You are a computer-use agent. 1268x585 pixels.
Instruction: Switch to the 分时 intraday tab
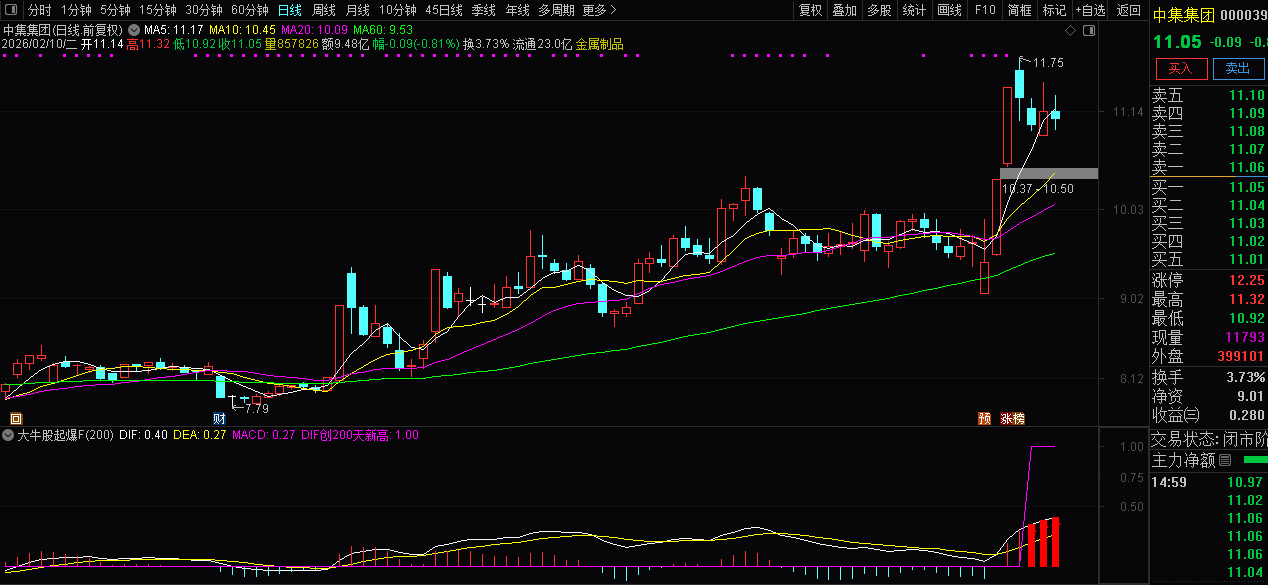(x=40, y=10)
